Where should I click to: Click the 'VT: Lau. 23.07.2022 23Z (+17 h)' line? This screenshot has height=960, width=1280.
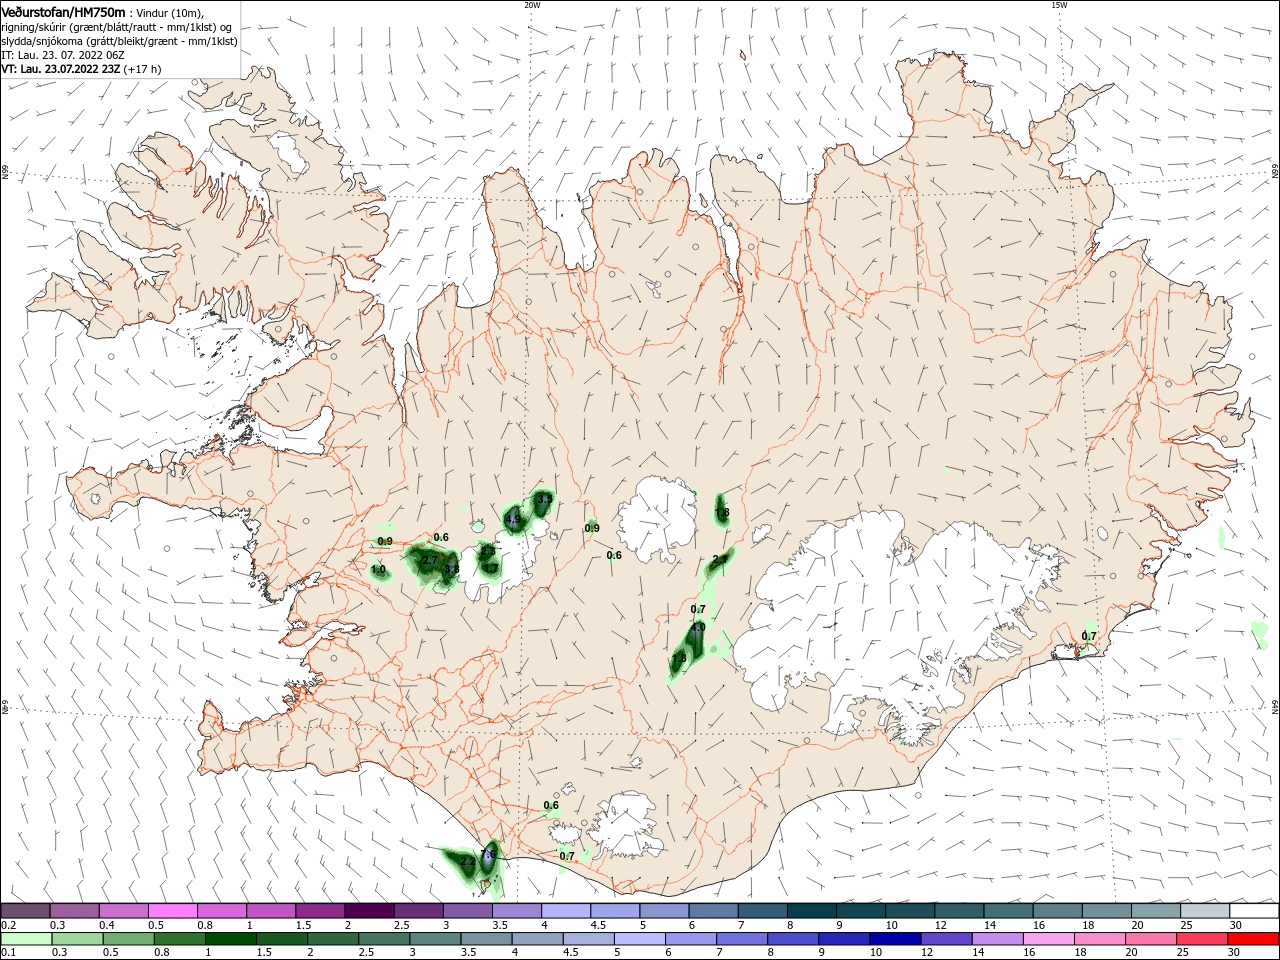click(82, 69)
